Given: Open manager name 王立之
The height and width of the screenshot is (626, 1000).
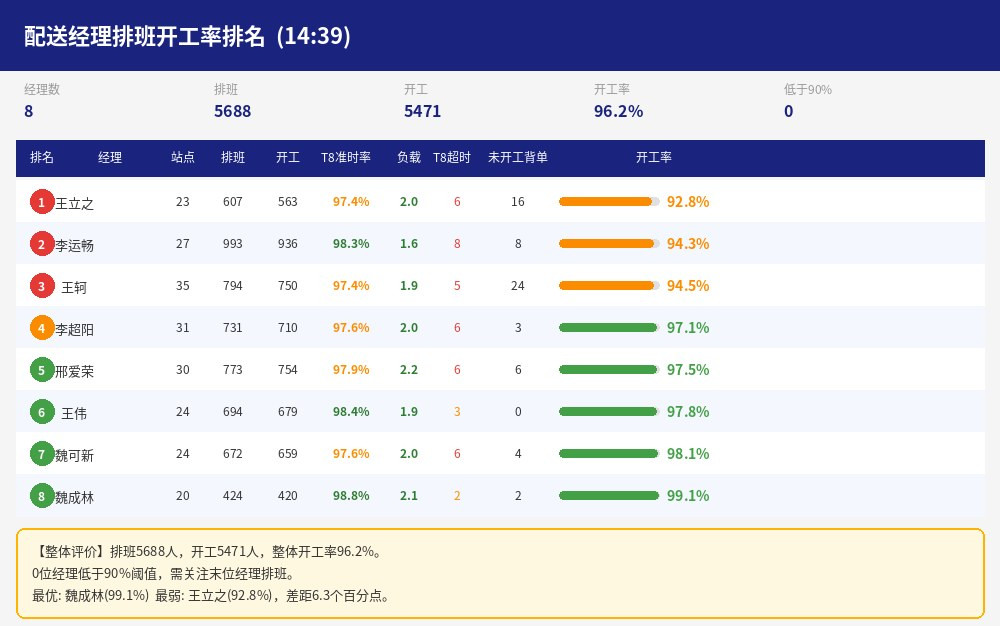Looking at the screenshot, I should click(x=74, y=203).
